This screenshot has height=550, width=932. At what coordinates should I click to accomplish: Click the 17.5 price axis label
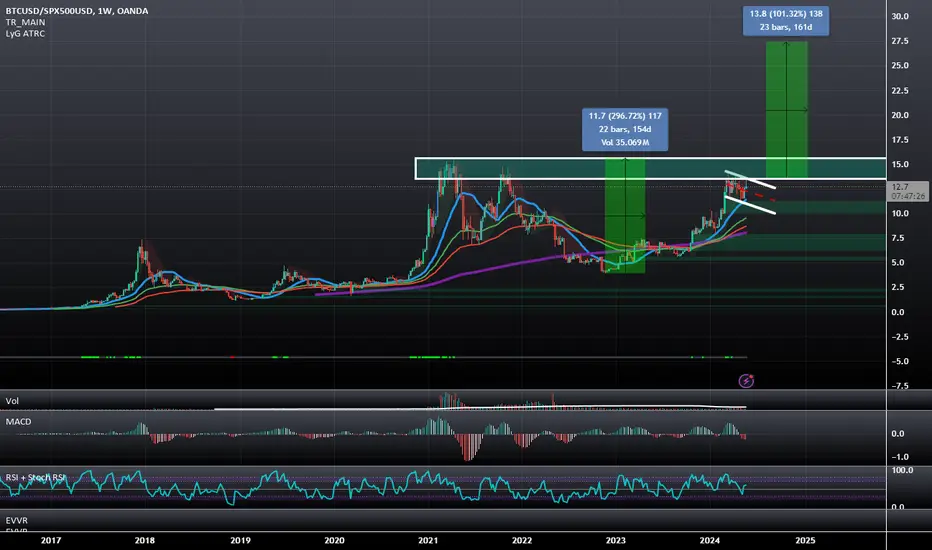pyautogui.click(x=900, y=140)
